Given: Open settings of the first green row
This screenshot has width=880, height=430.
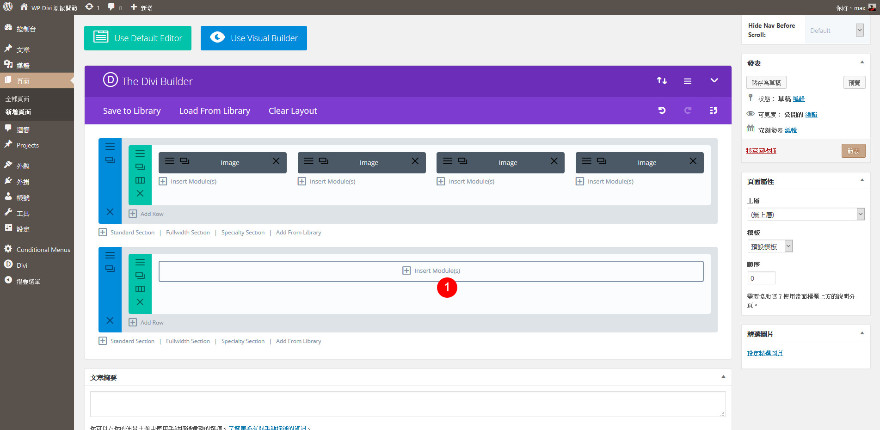Looking at the screenshot, I should pos(140,153).
